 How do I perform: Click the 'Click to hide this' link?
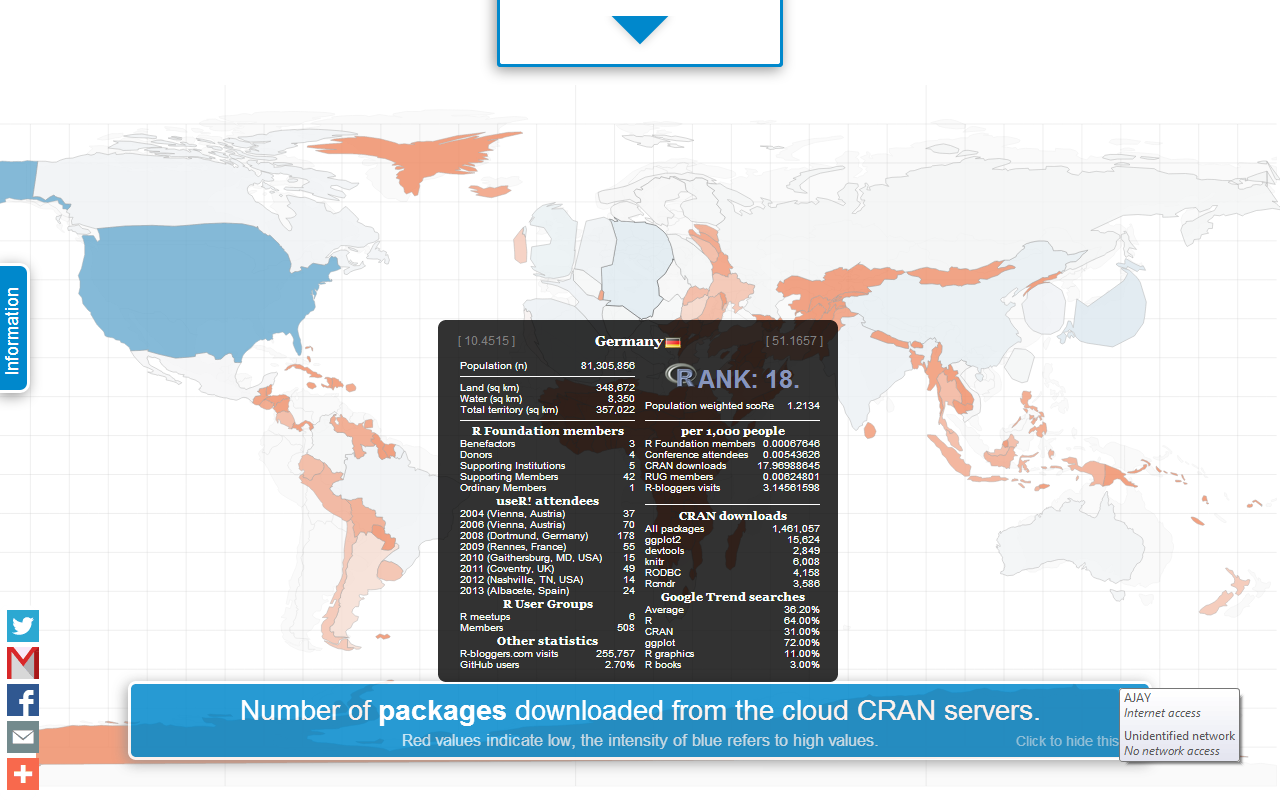click(1067, 741)
